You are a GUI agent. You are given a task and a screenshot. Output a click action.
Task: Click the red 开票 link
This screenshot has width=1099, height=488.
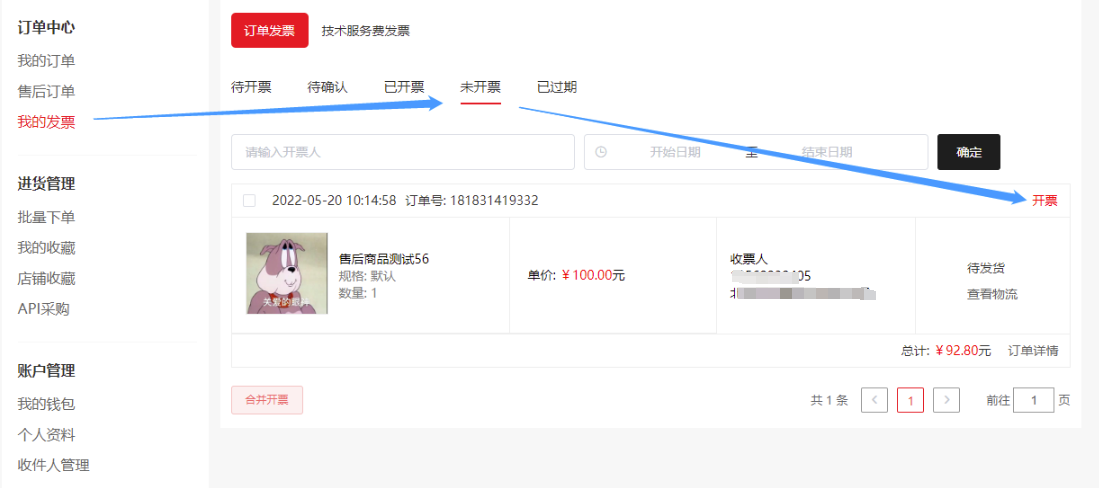point(1044,201)
